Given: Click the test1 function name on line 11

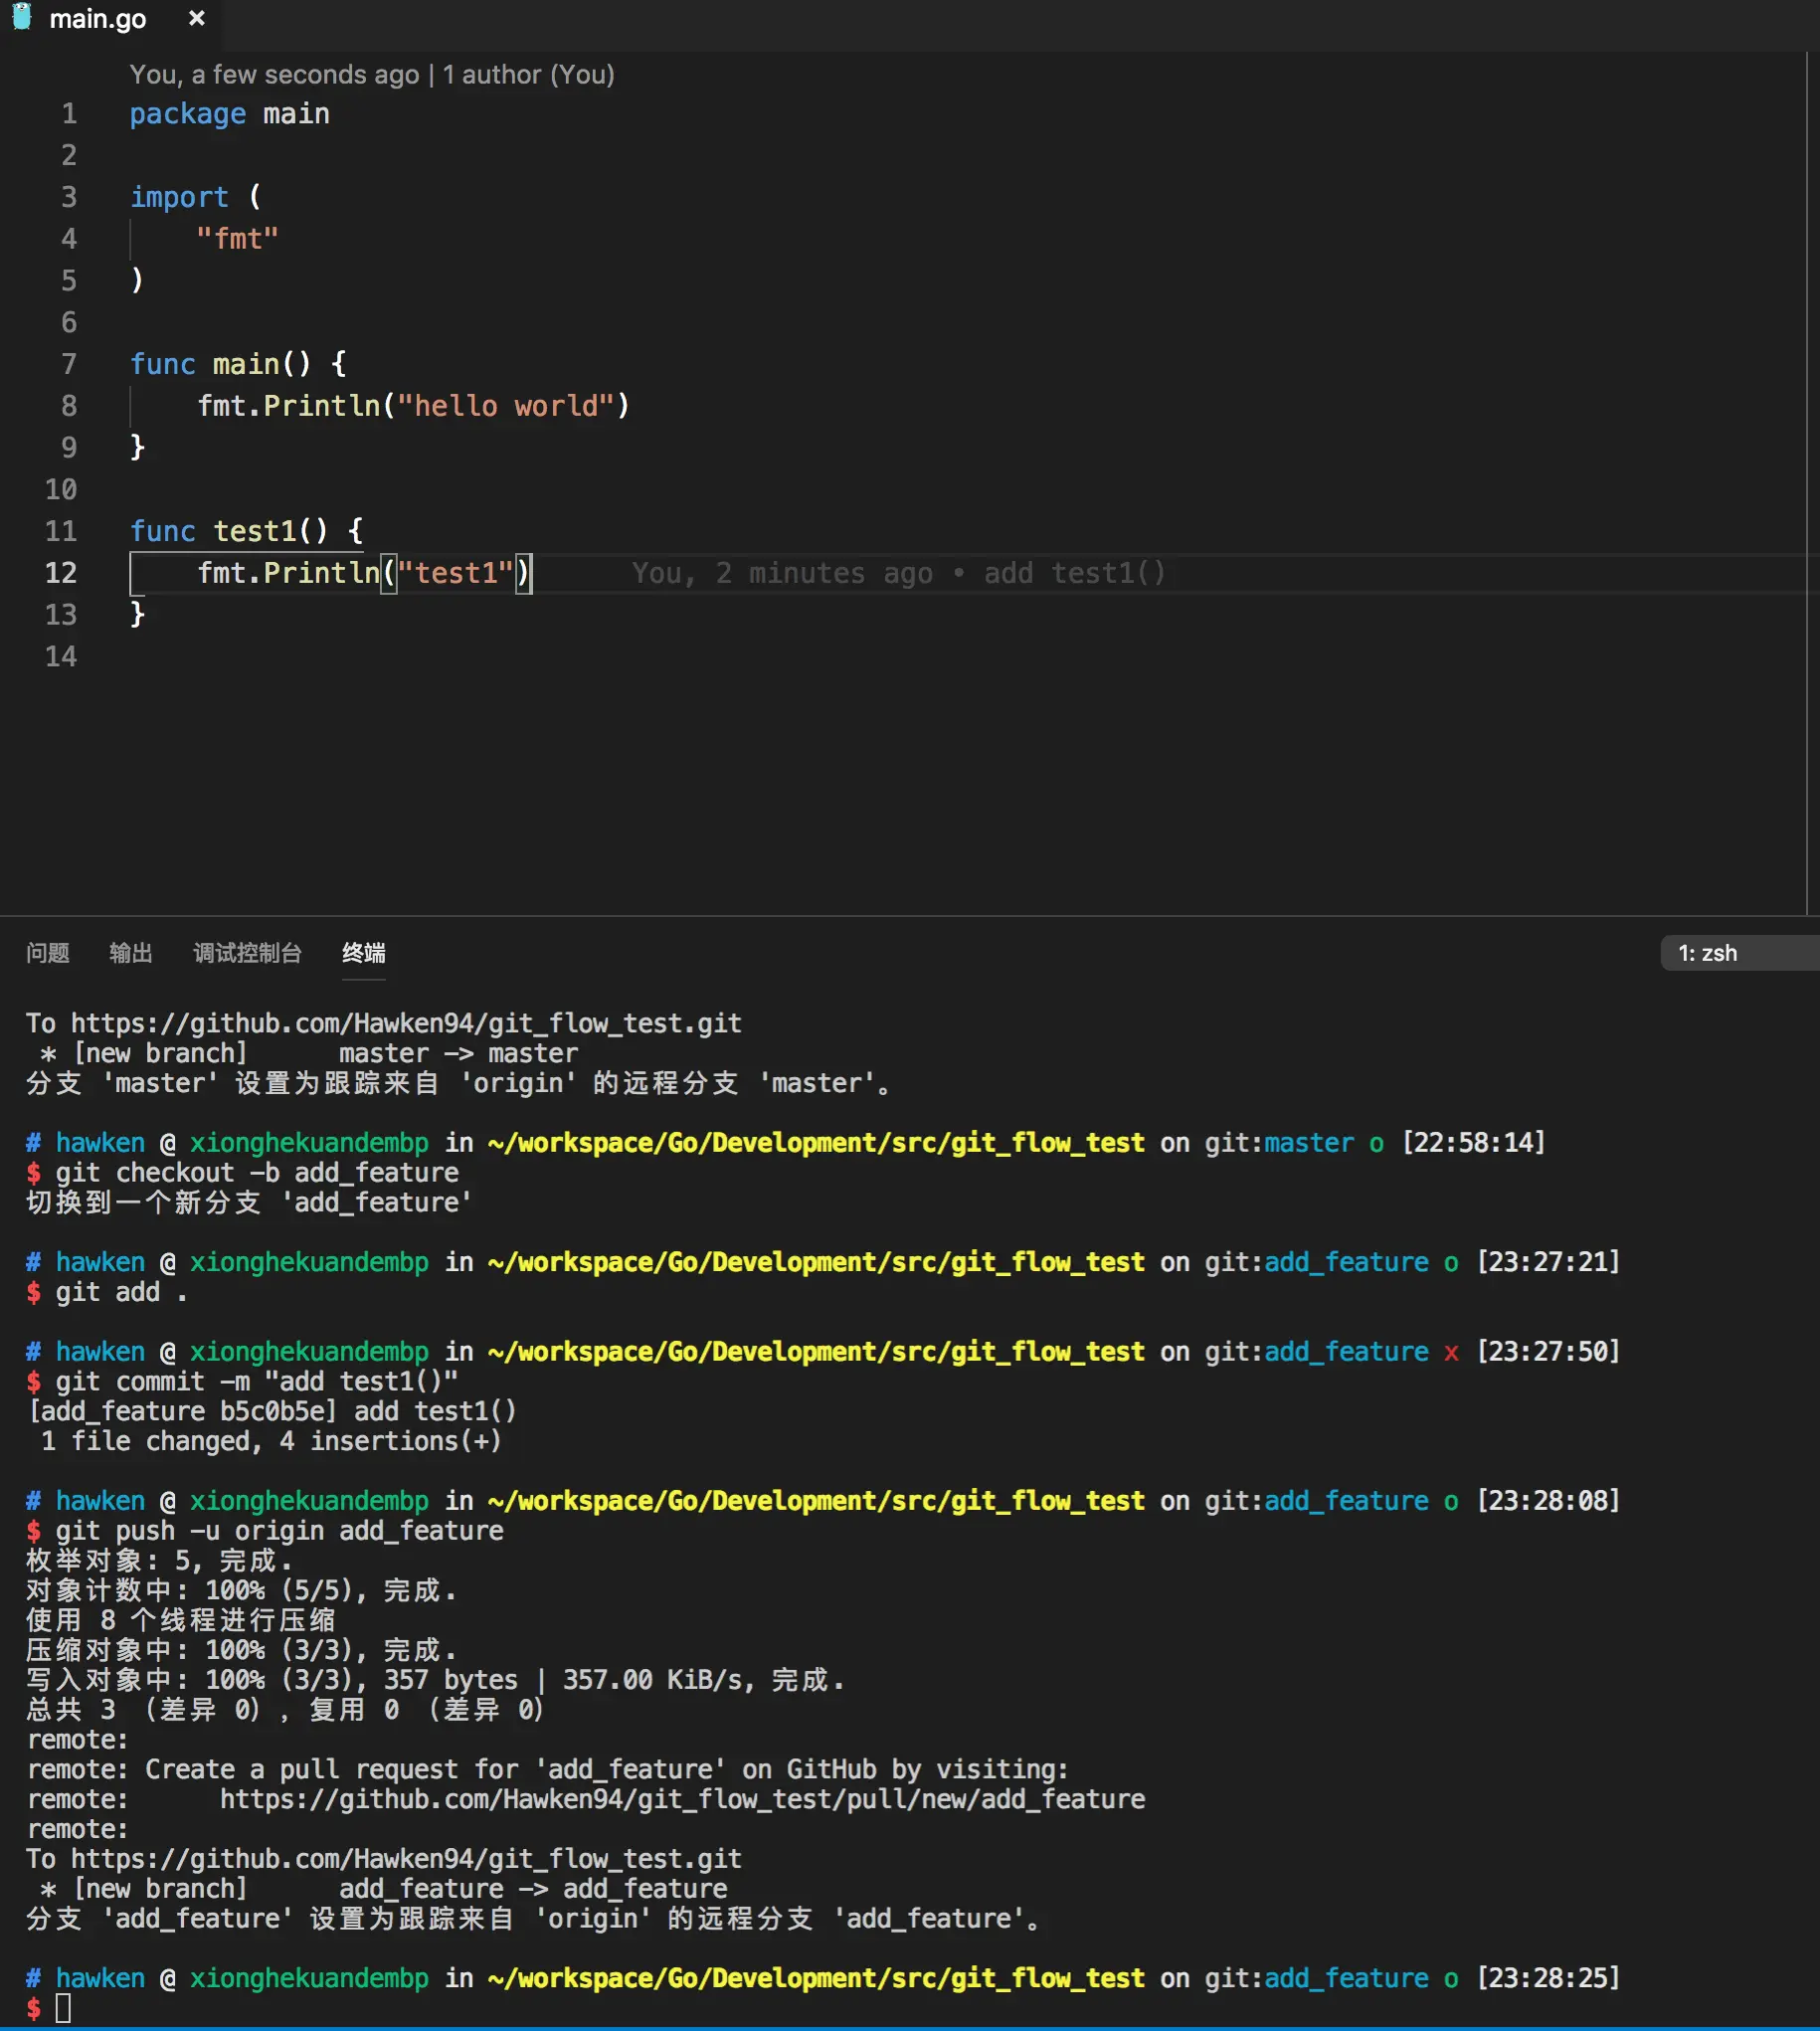Looking at the screenshot, I should pos(255,531).
